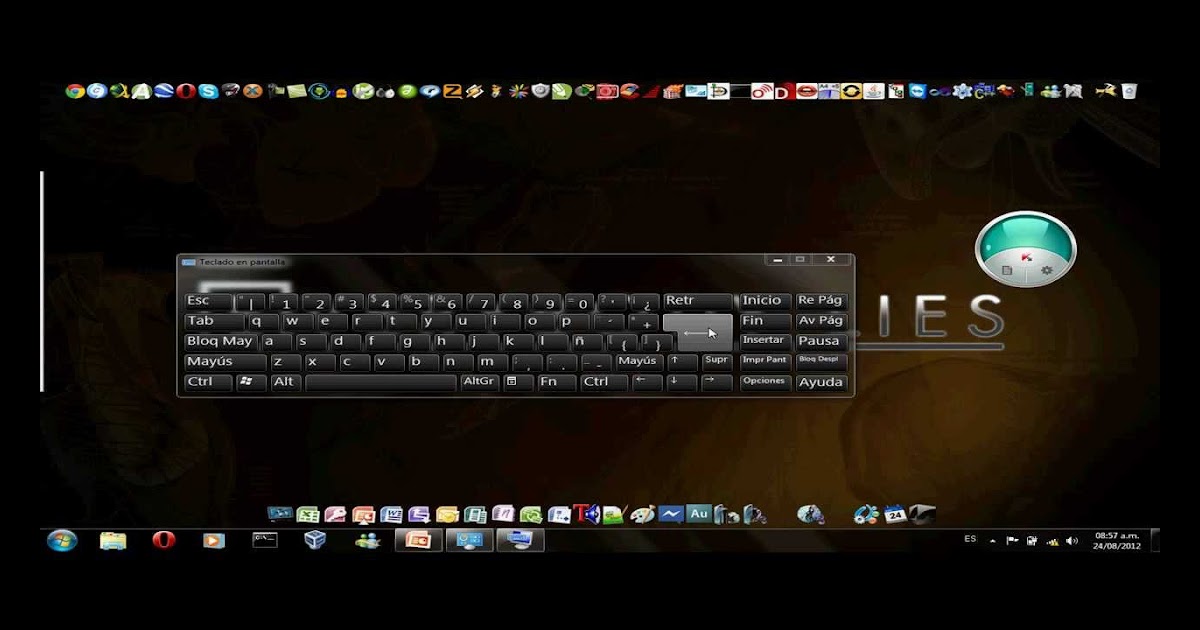Viewport: 1200px width, 630px height.
Task: Open red Opera icon in the top dock
Action: click(186, 91)
